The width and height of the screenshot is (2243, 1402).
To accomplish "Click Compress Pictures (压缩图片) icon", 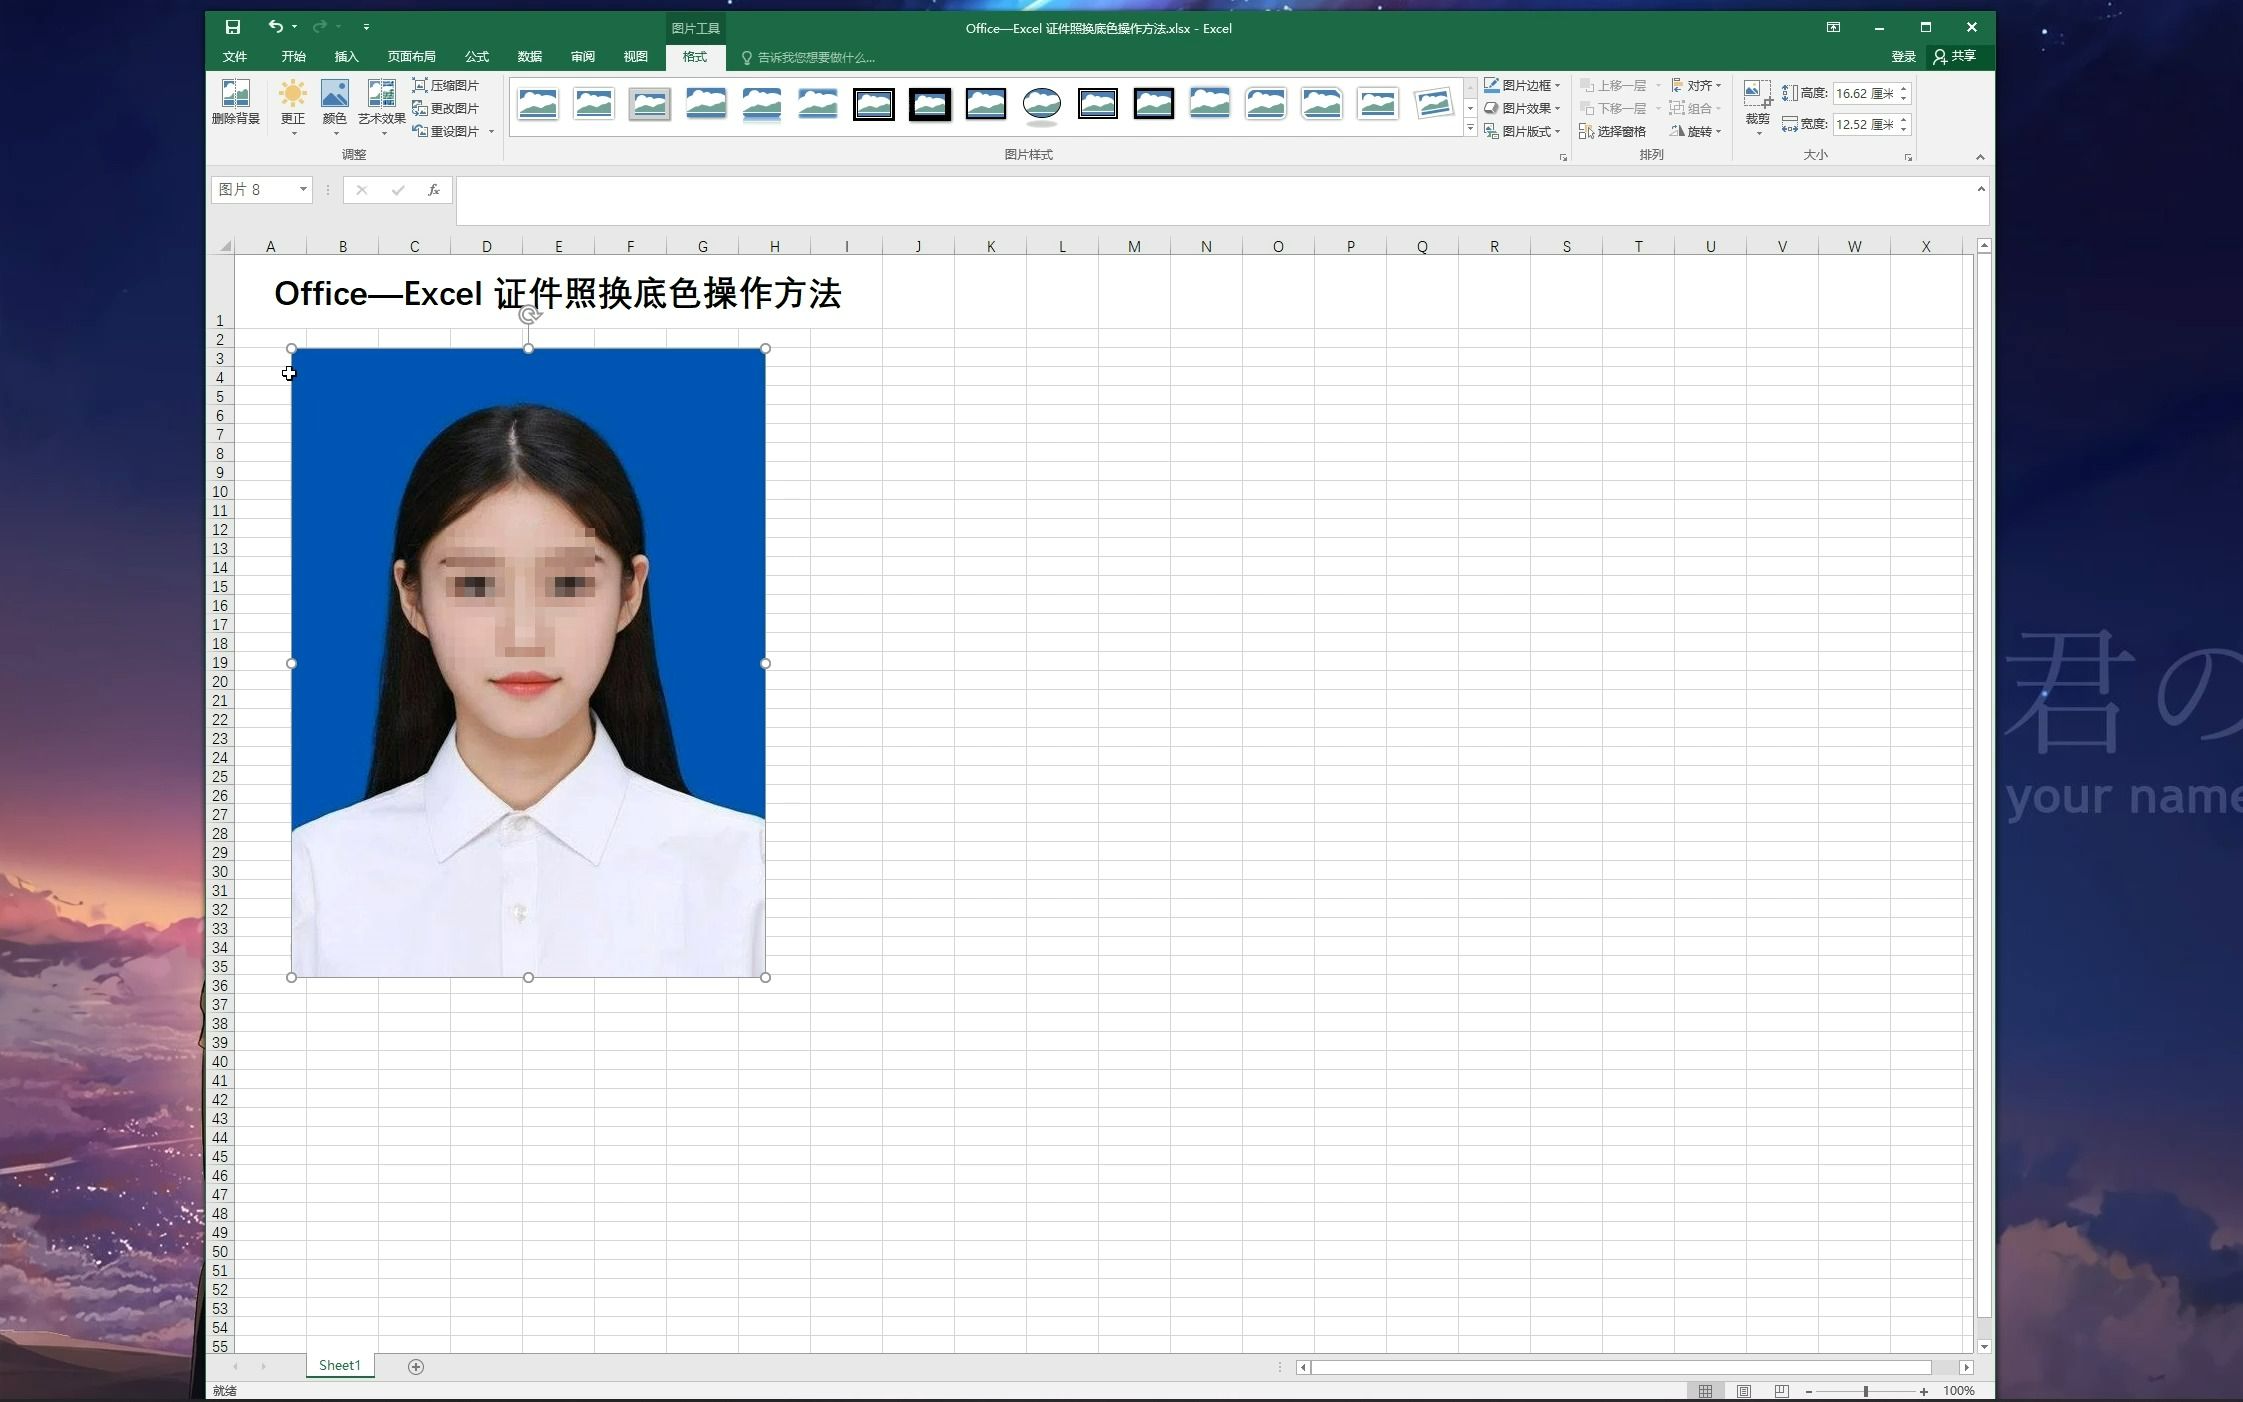I will pos(420,85).
